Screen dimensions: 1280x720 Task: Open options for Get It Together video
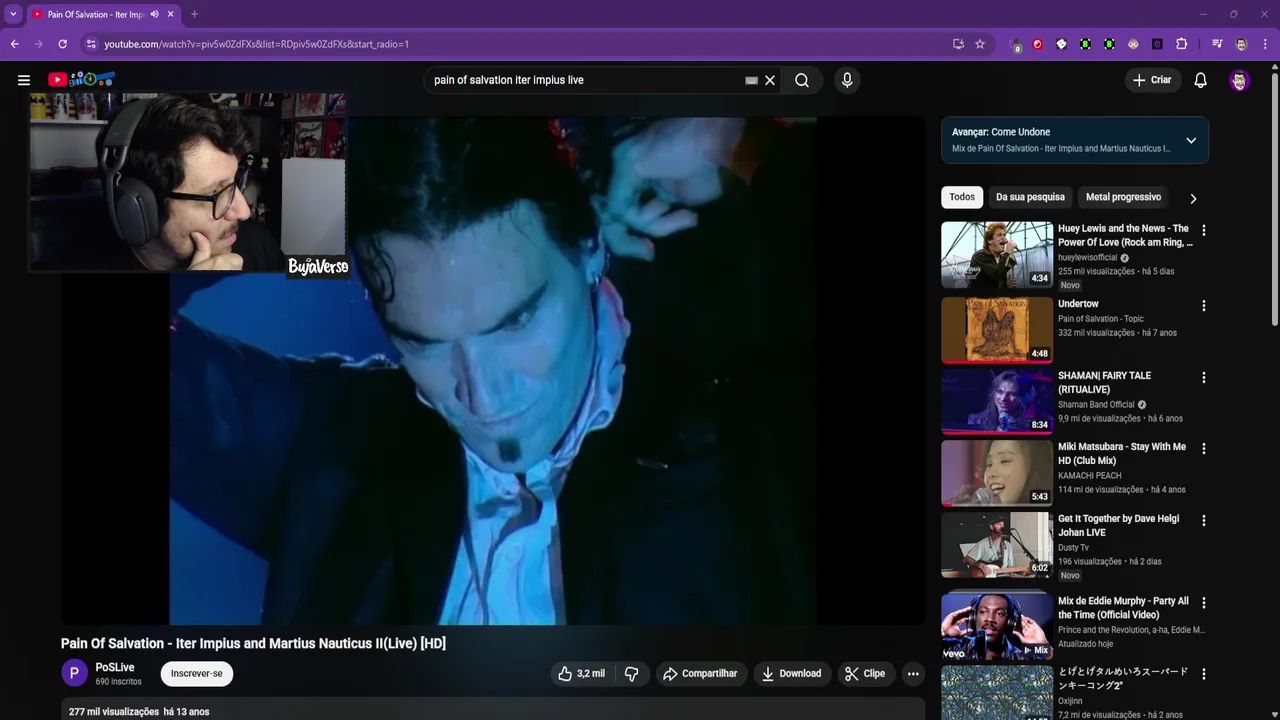1204,520
